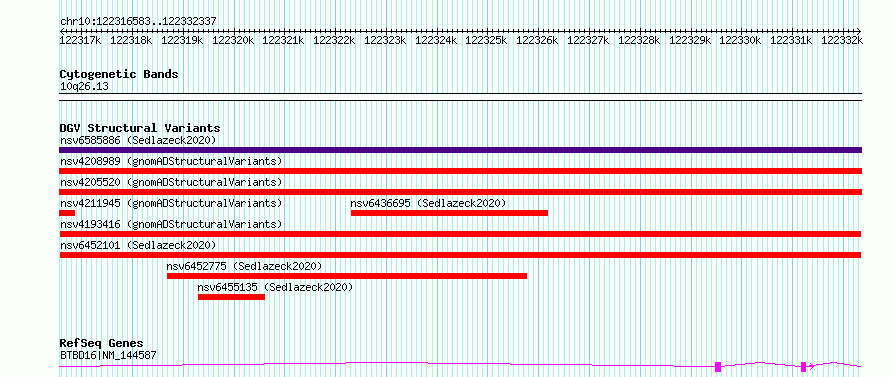The image size is (890, 377).
Task: Click the BTBD16 exon block with arrow
Action: [x=803, y=367]
